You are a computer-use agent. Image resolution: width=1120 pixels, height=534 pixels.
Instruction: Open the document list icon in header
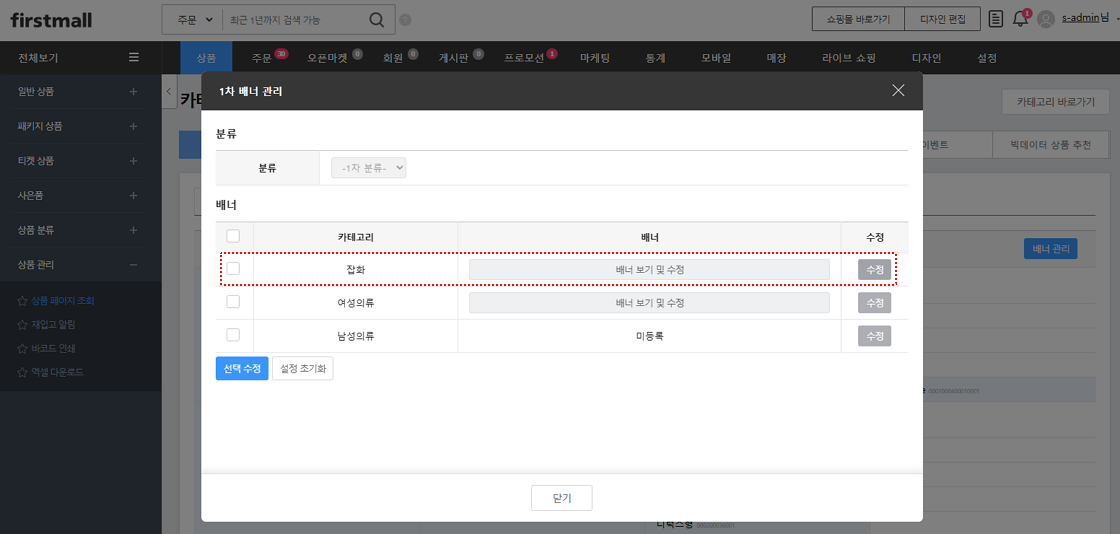click(996, 19)
